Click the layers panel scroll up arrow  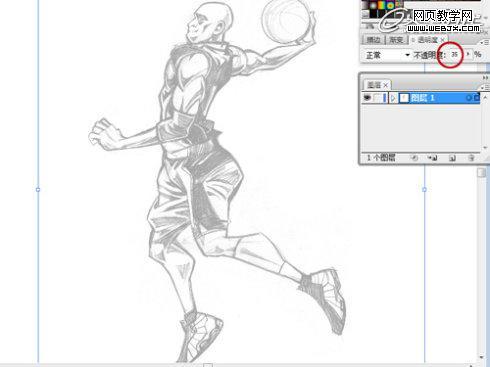coord(485,97)
